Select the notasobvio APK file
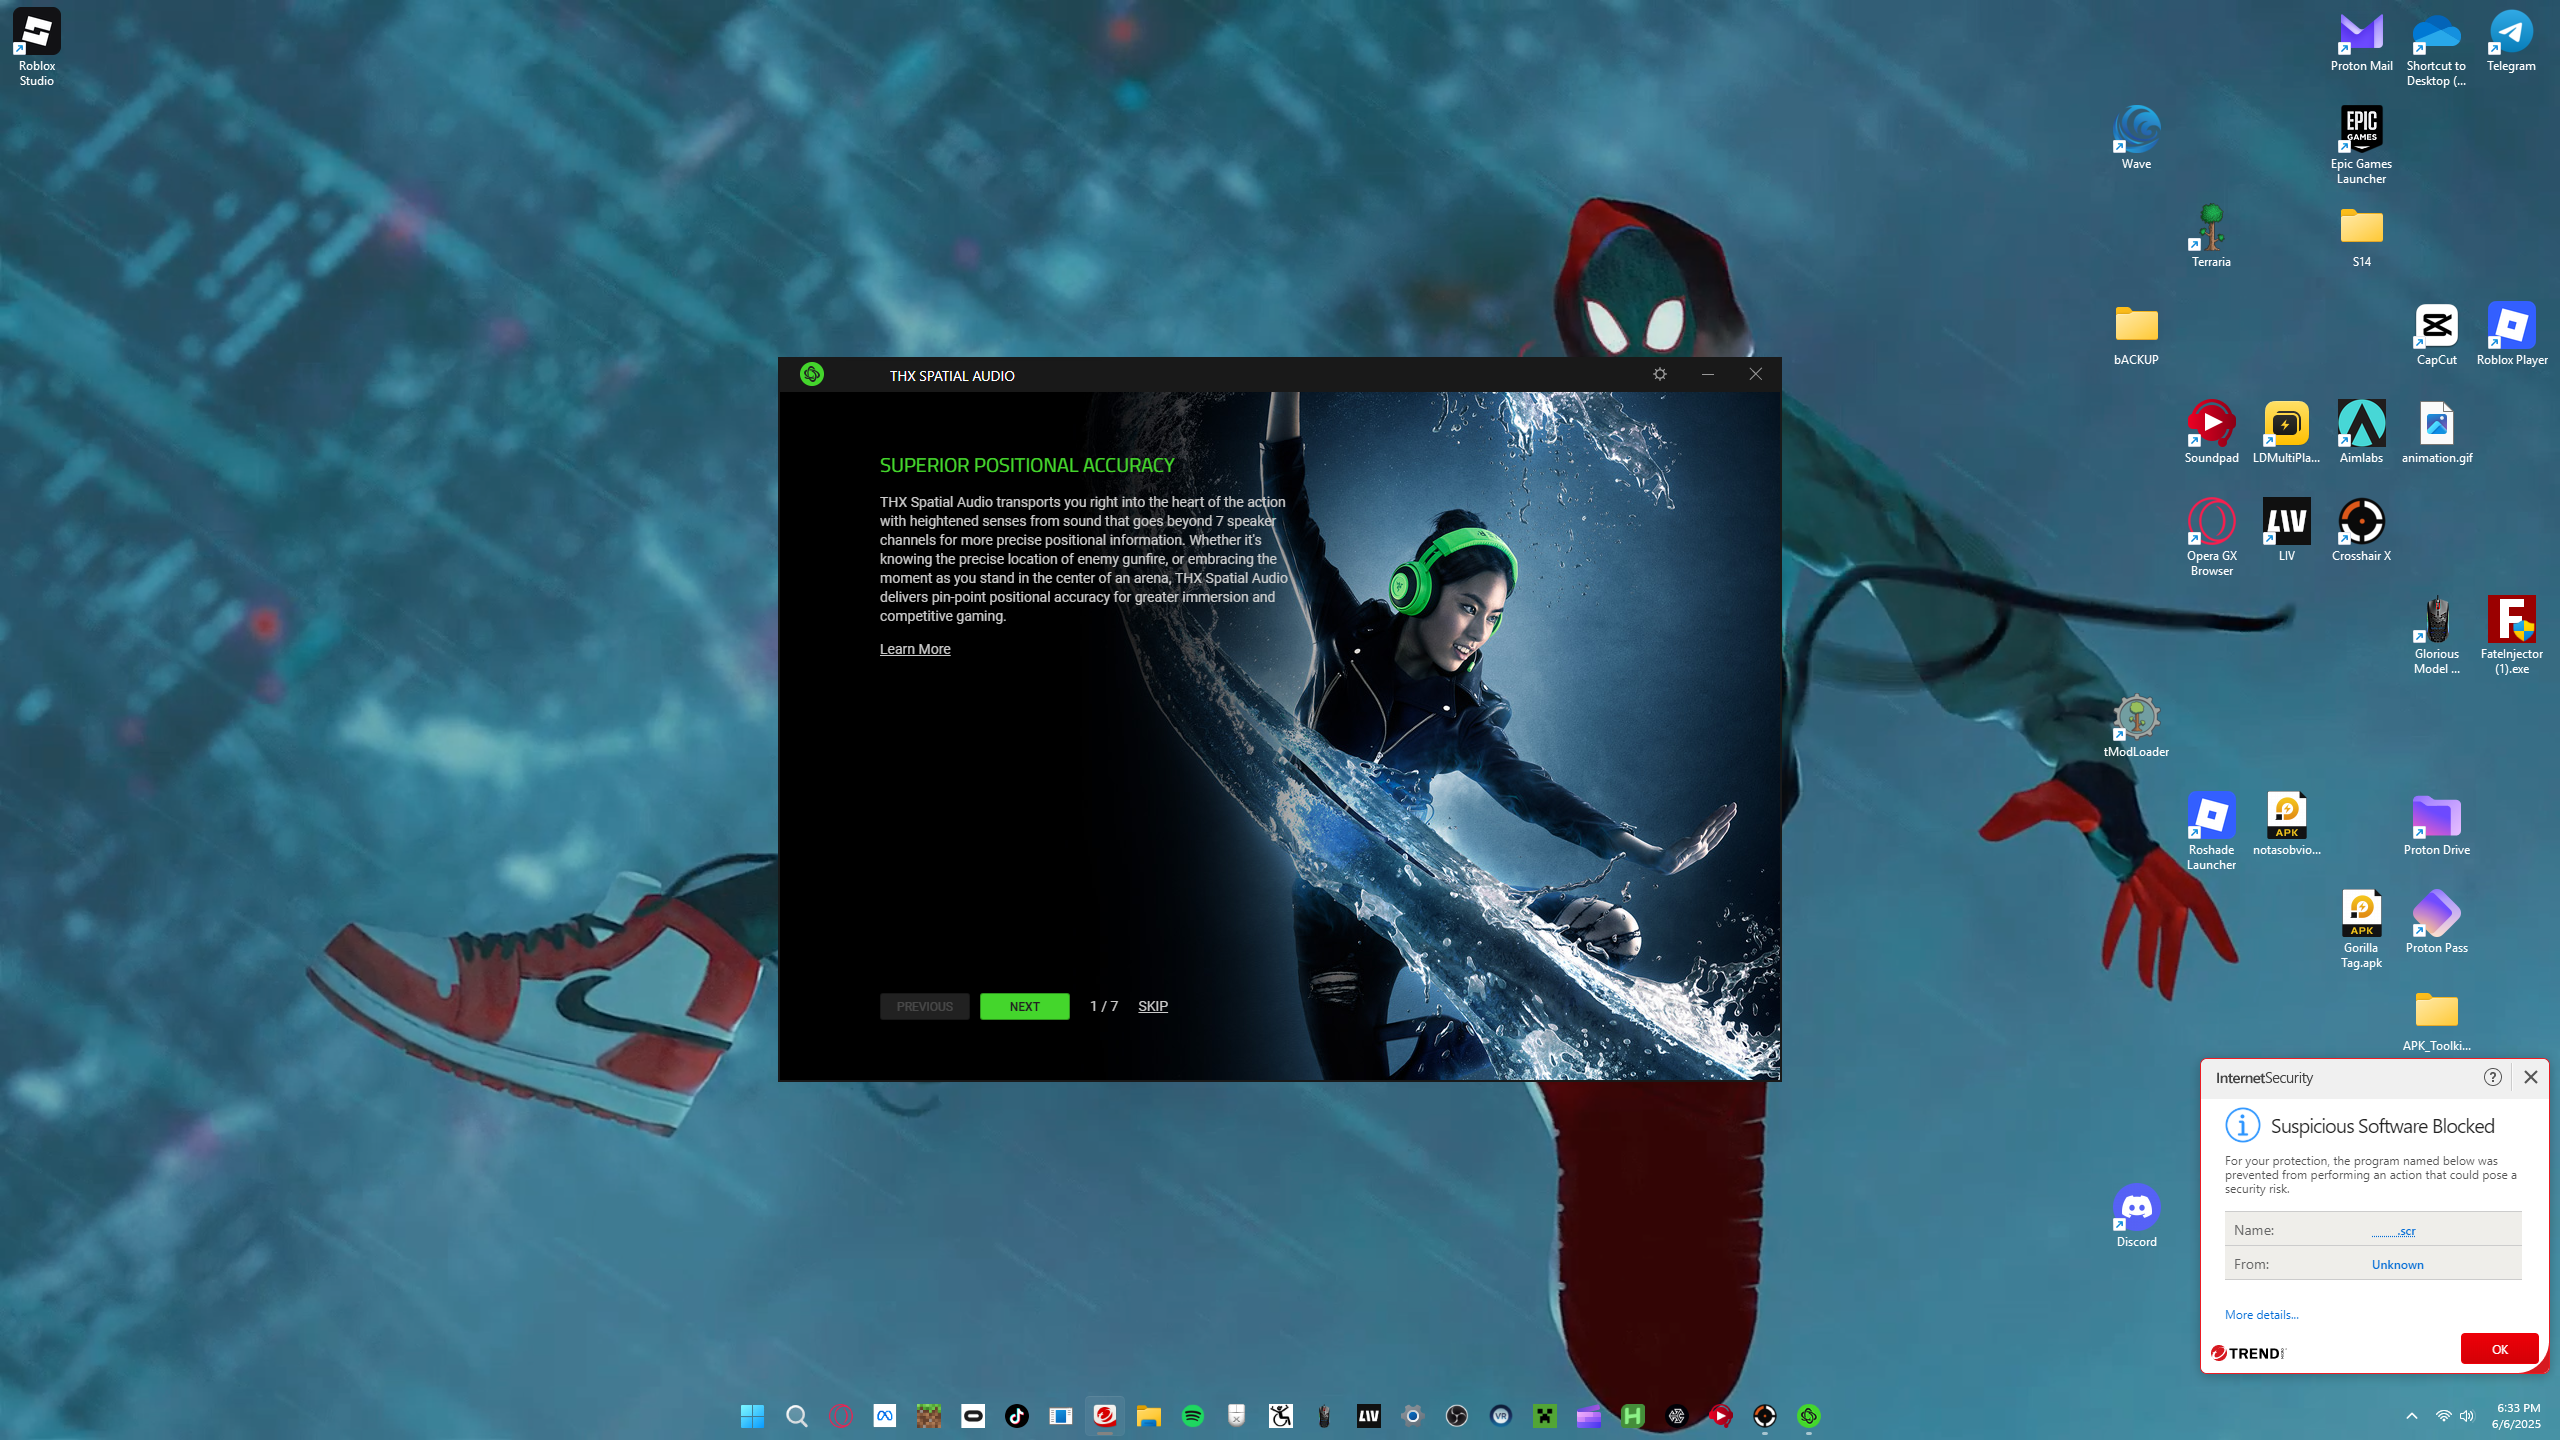The image size is (2560, 1440). click(x=2286, y=824)
